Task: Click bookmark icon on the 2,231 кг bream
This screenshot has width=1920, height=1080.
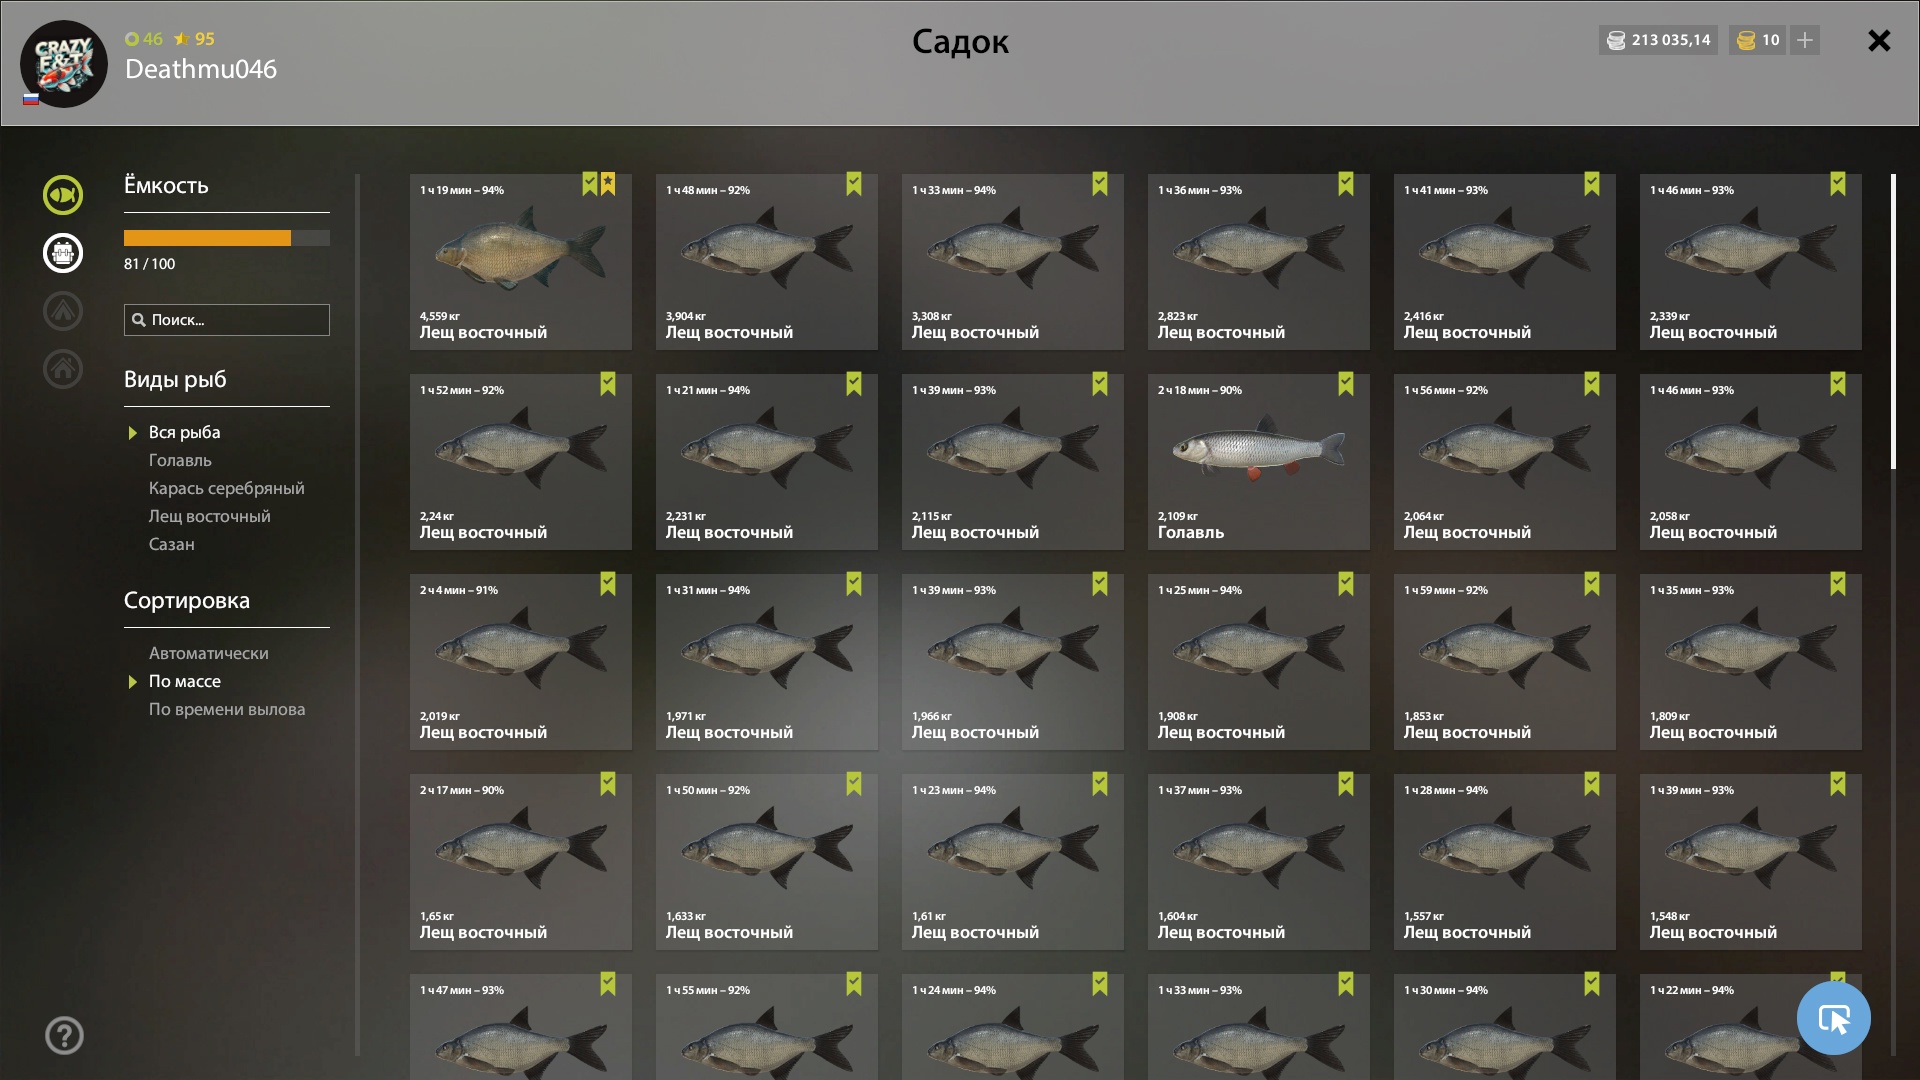Action: pos(854,384)
